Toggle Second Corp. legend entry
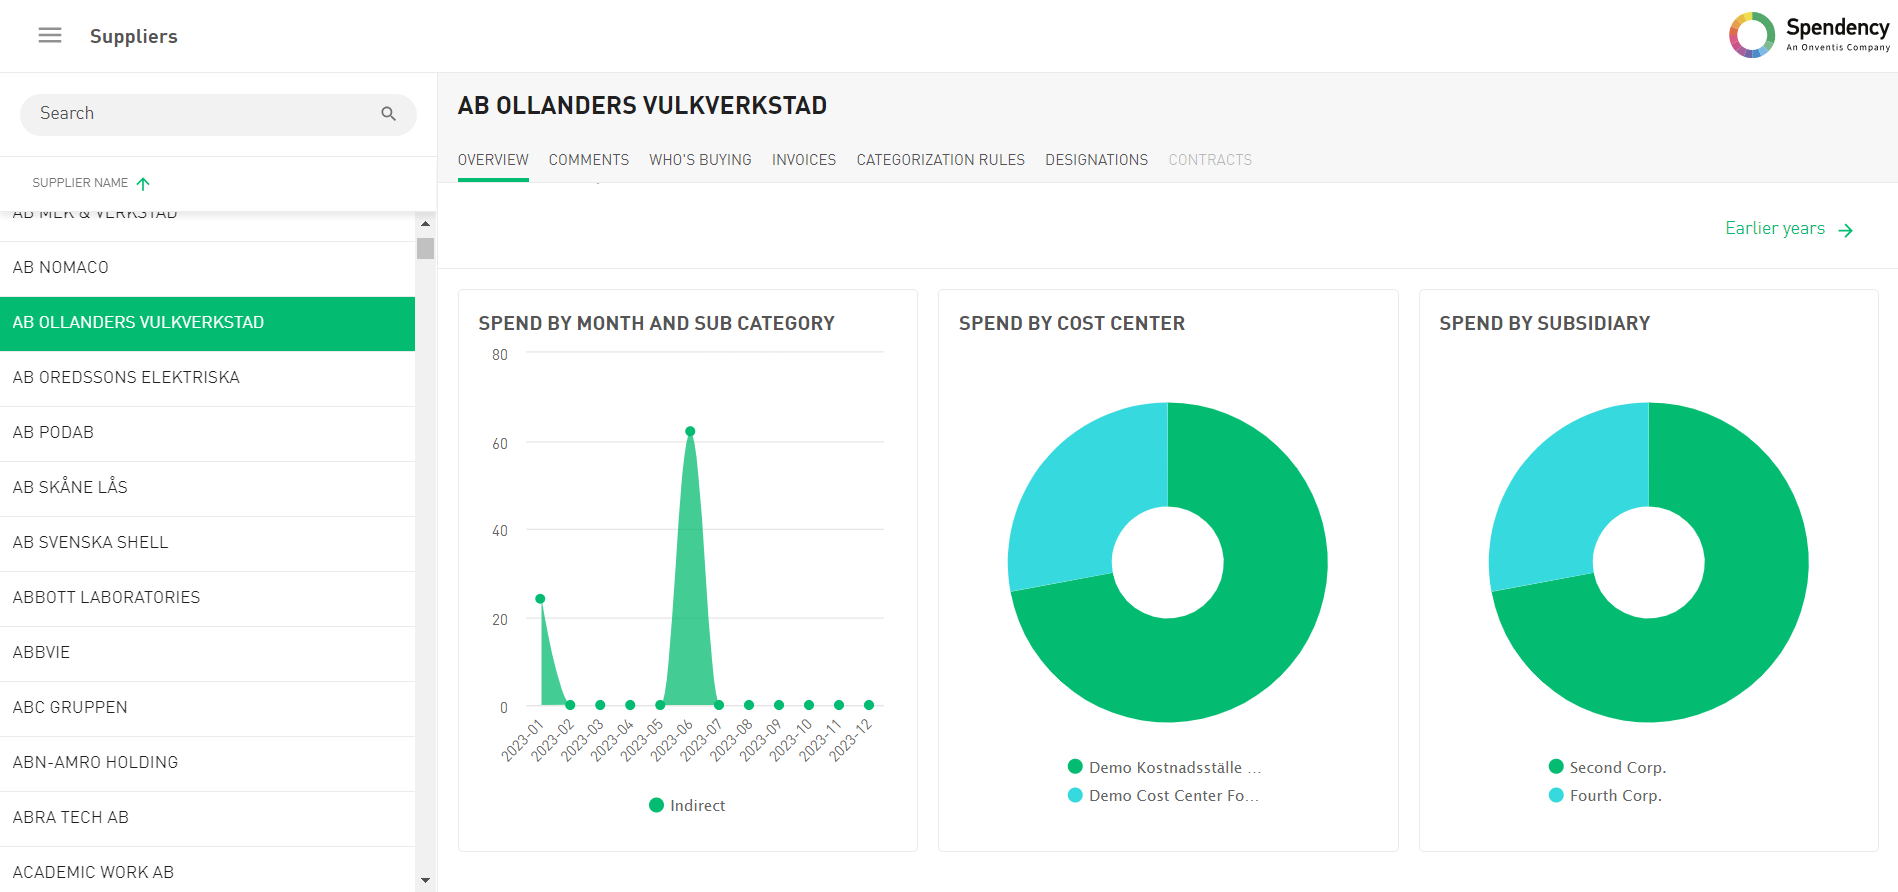 point(1607,768)
